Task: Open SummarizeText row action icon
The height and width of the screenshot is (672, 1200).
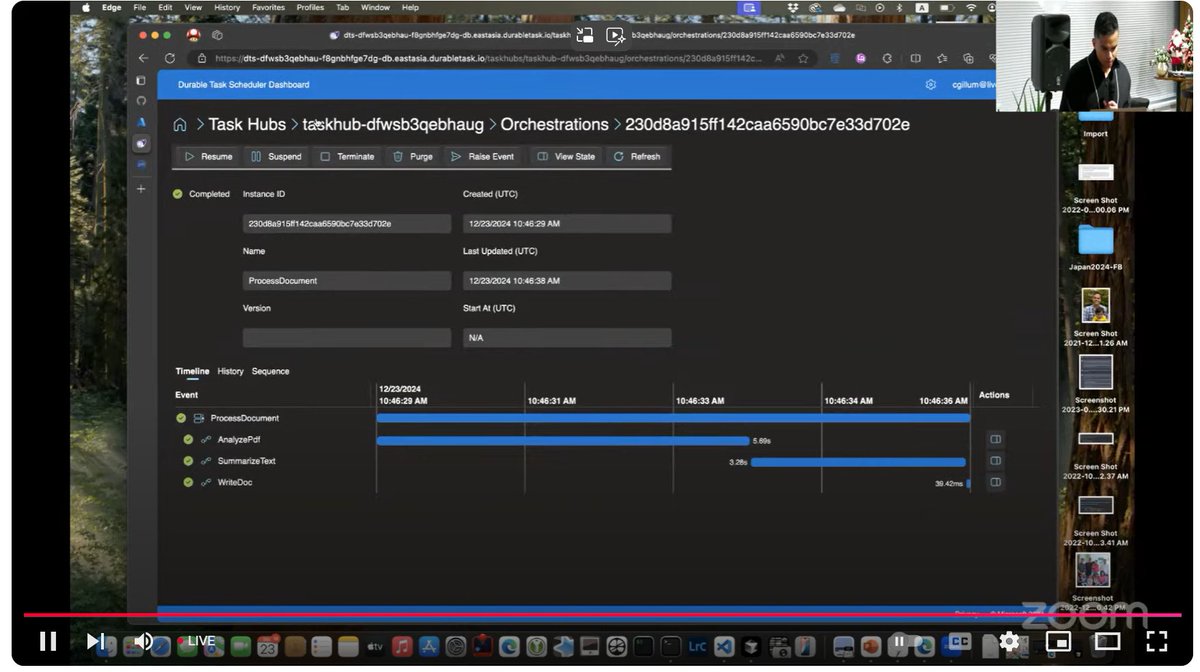Action: click(x=995, y=461)
